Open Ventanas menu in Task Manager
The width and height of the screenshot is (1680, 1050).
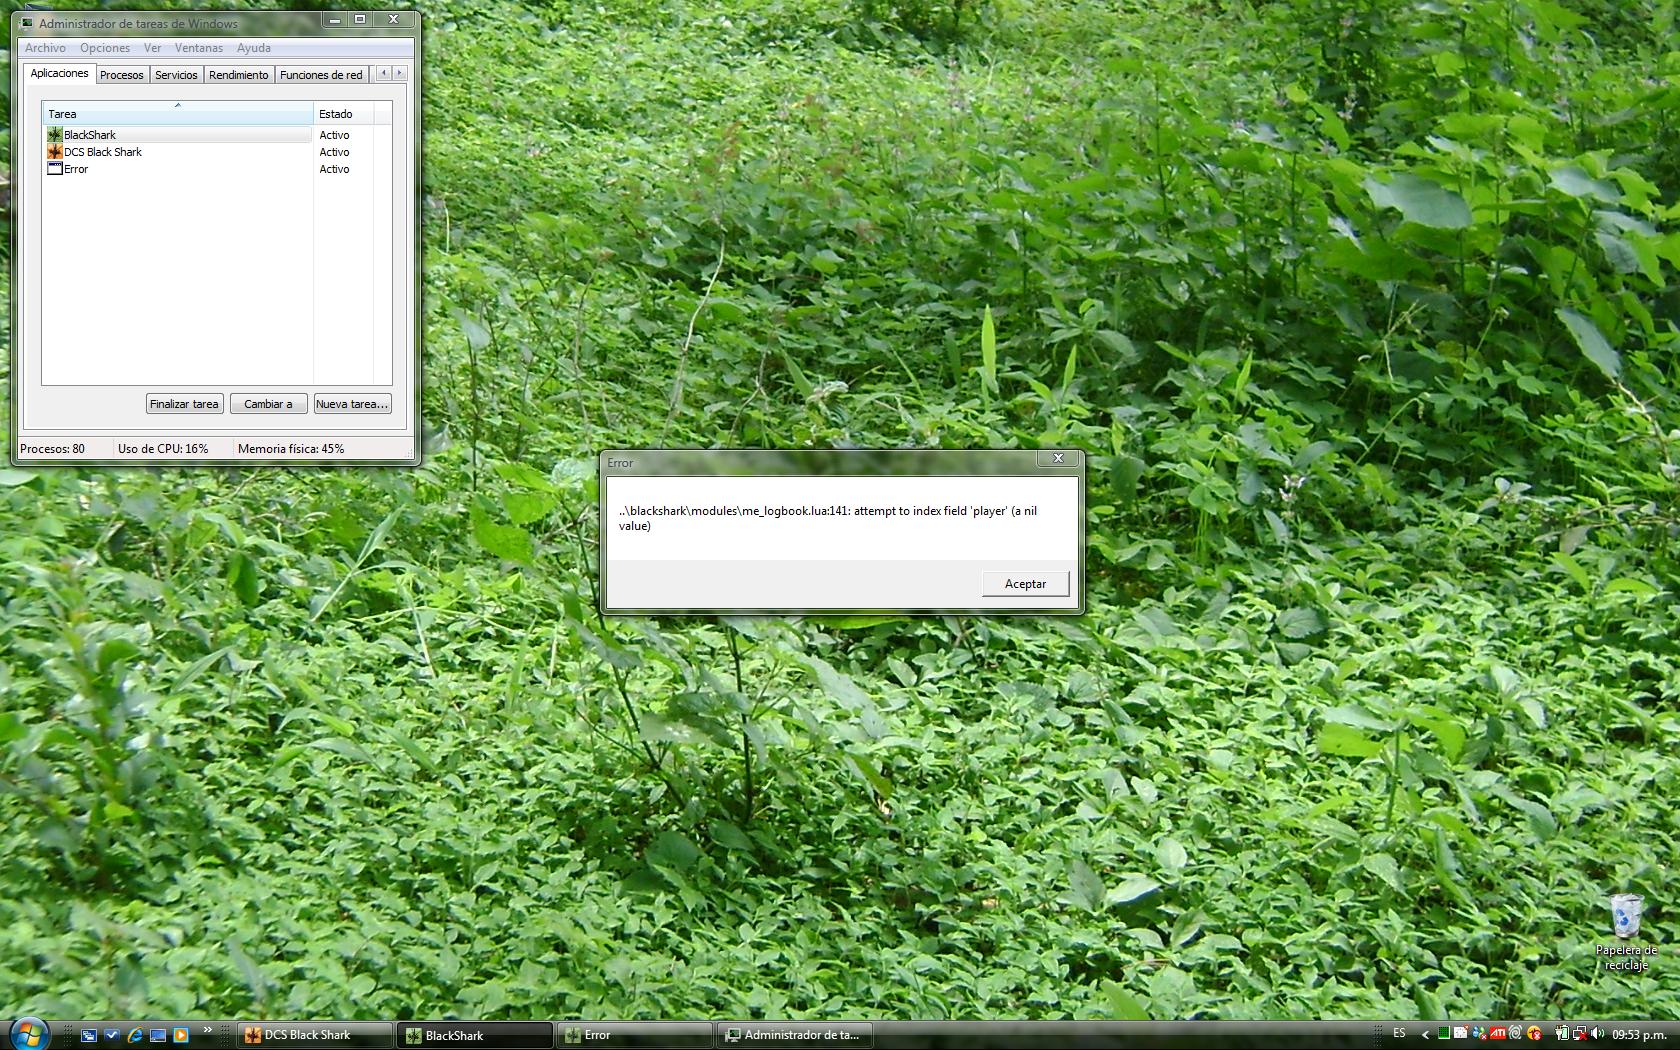tap(199, 48)
